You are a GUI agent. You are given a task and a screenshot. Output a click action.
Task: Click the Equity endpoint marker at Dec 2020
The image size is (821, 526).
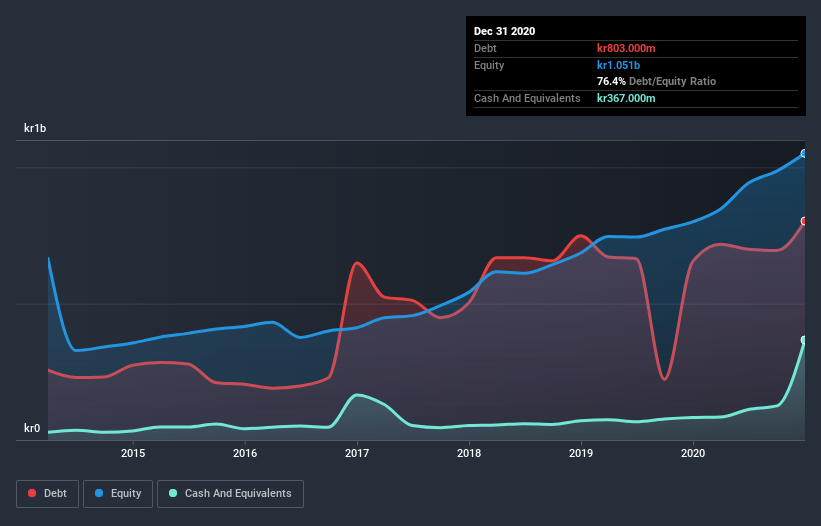(804, 154)
